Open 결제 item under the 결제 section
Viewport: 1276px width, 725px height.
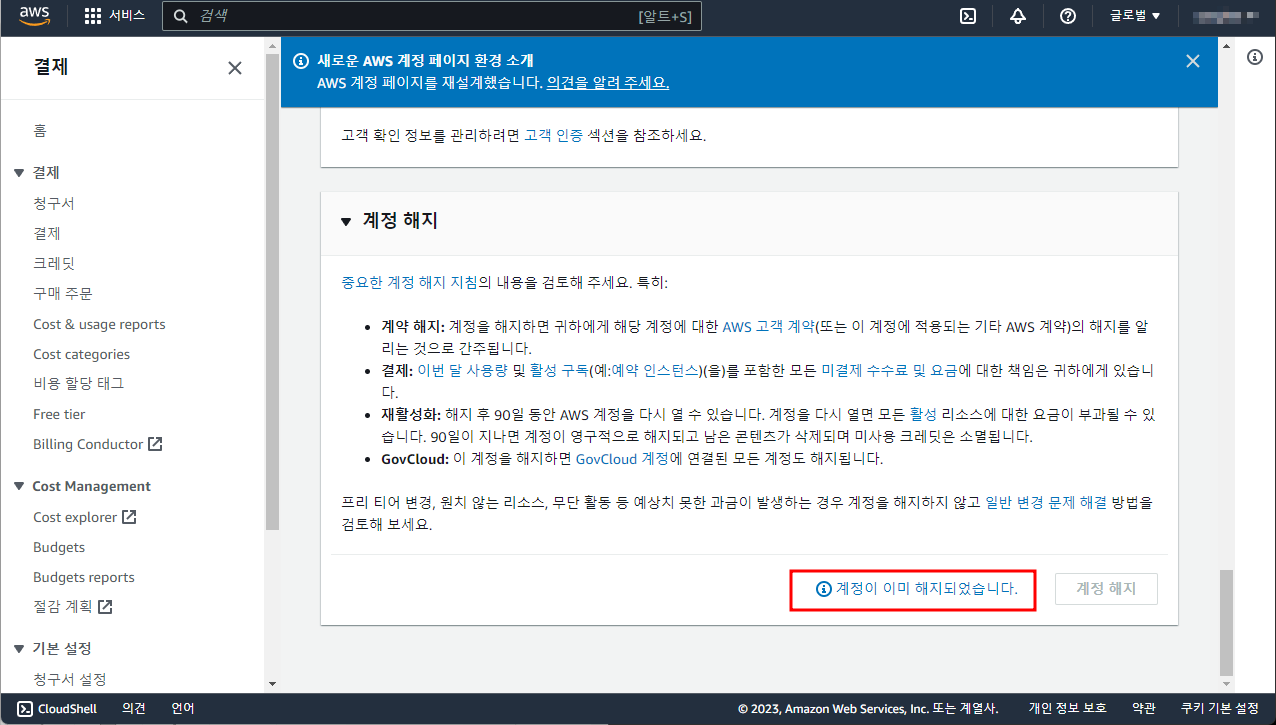(47, 233)
